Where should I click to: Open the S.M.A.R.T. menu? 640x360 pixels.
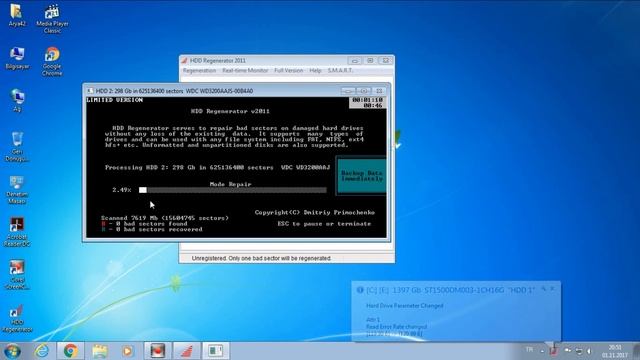(340, 71)
